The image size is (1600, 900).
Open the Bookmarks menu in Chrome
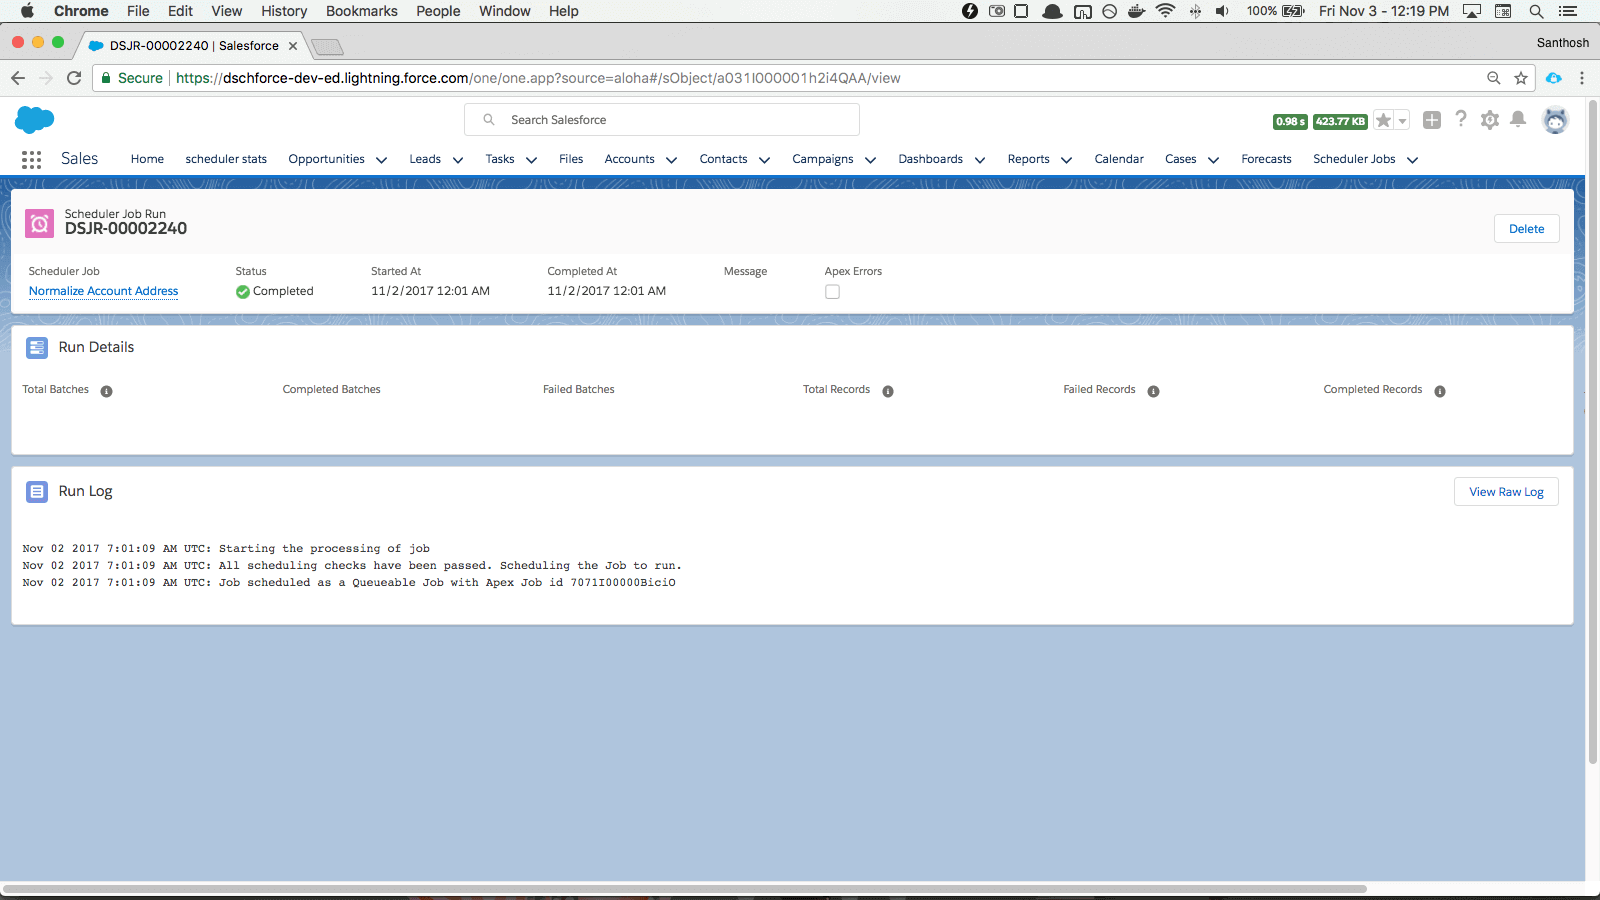point(361,11)
